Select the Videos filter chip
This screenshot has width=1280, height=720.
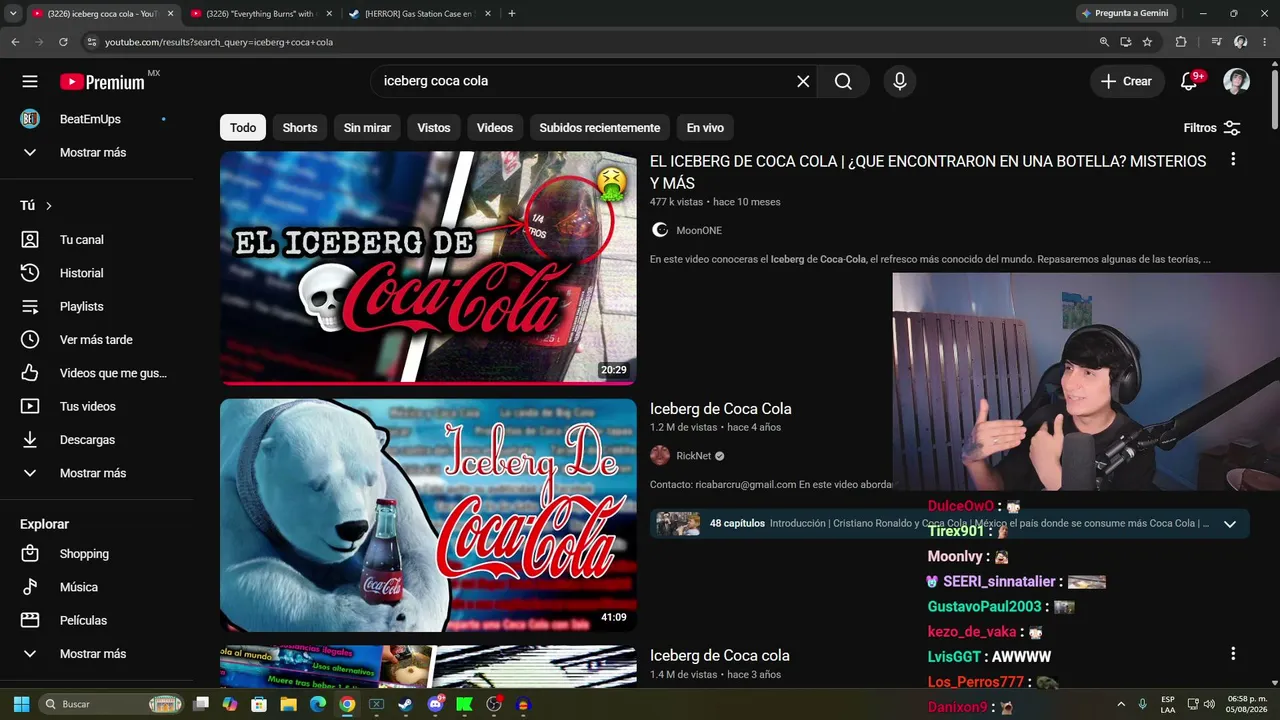point(495,128)
